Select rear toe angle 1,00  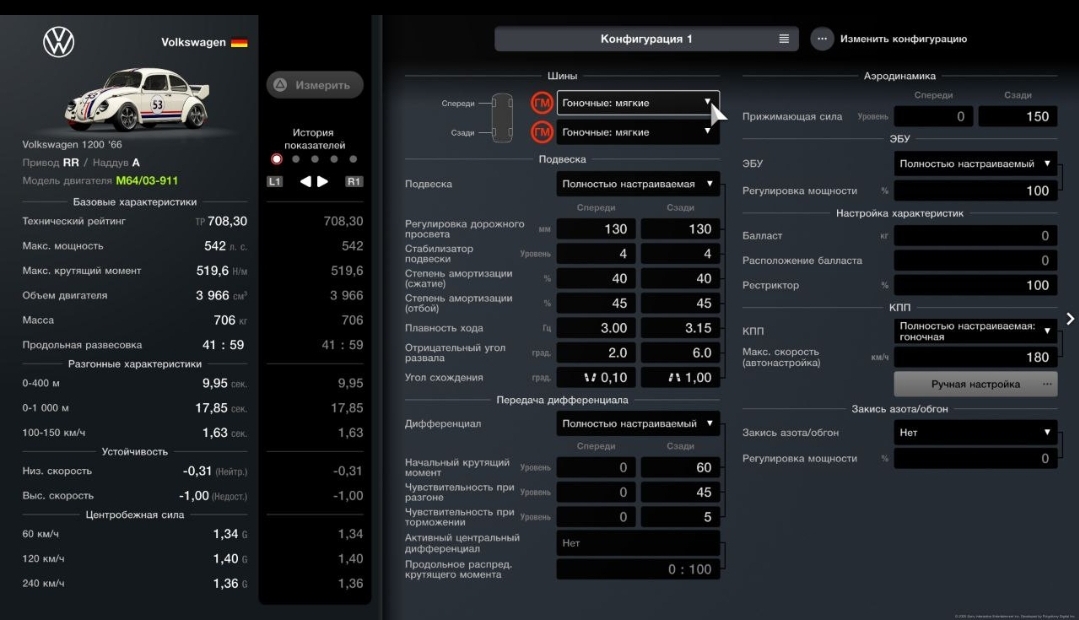[681, 378]
